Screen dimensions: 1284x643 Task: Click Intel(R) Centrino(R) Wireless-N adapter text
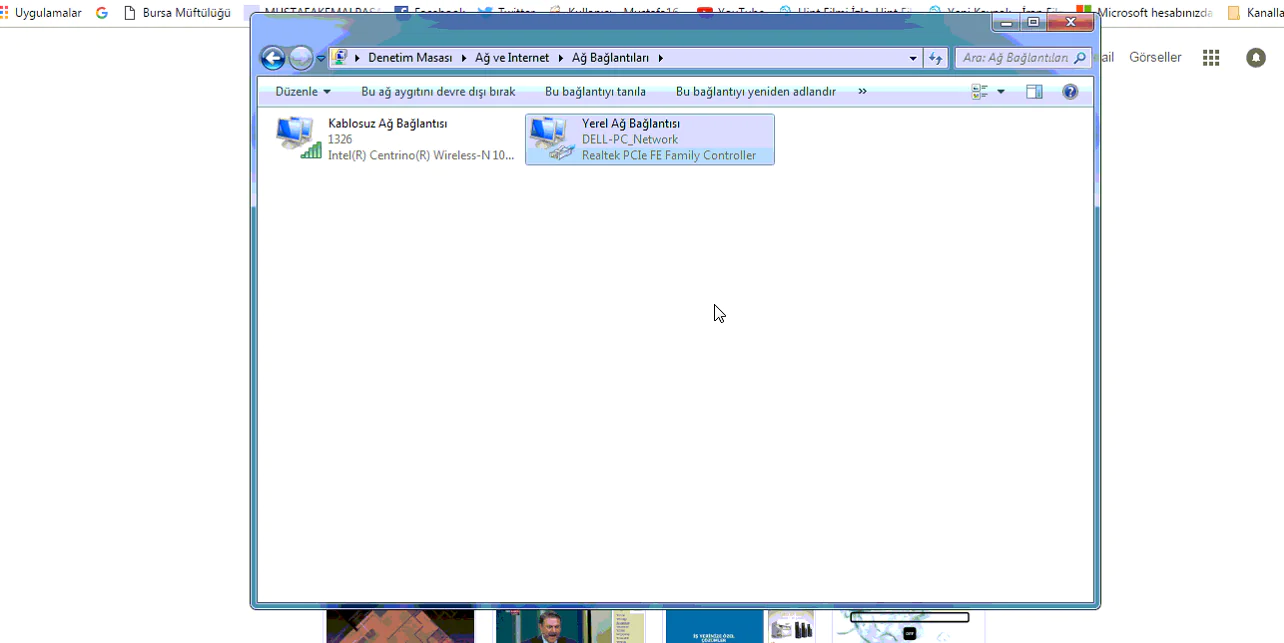click(421, 155)
